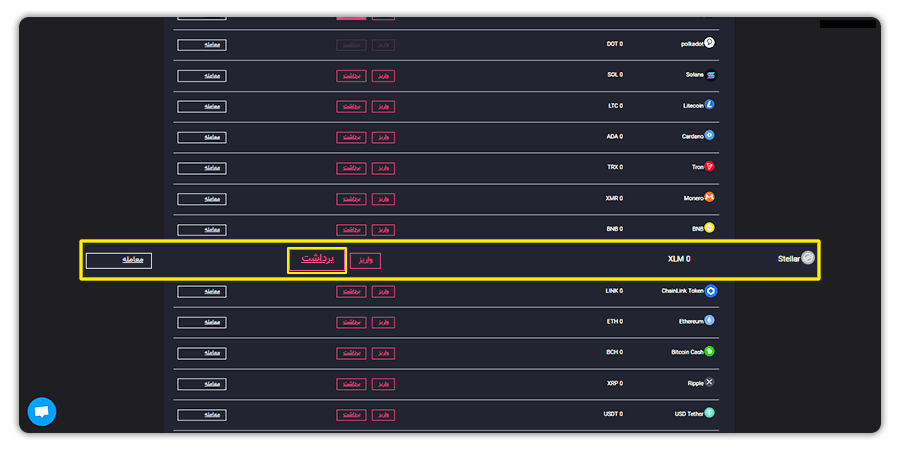Click the Polkadot coin icon
900x450 pixels.
click(x=709, y=42)
